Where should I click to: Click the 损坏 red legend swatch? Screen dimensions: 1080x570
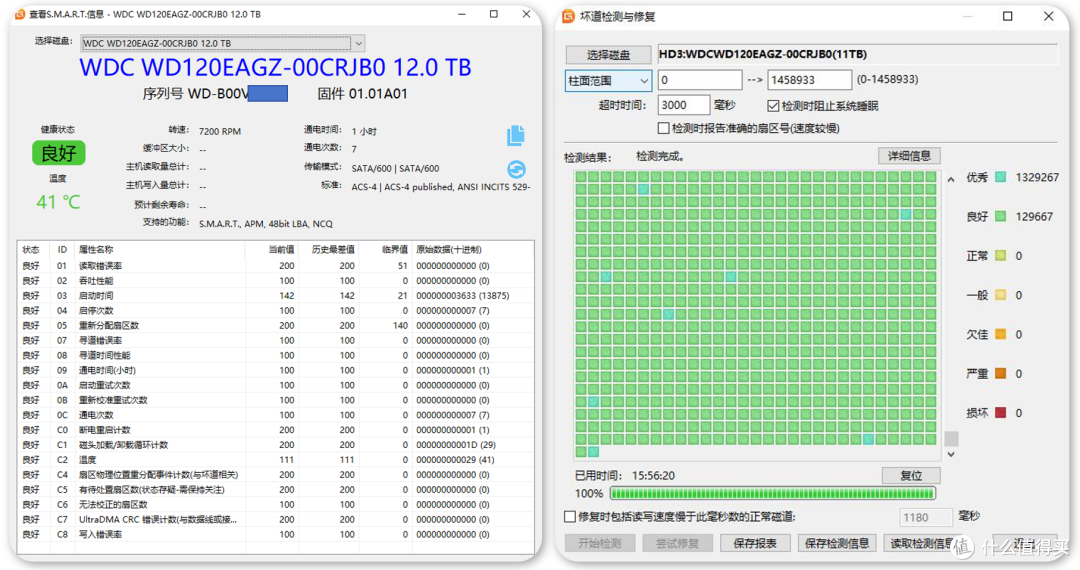(1000, 412)
